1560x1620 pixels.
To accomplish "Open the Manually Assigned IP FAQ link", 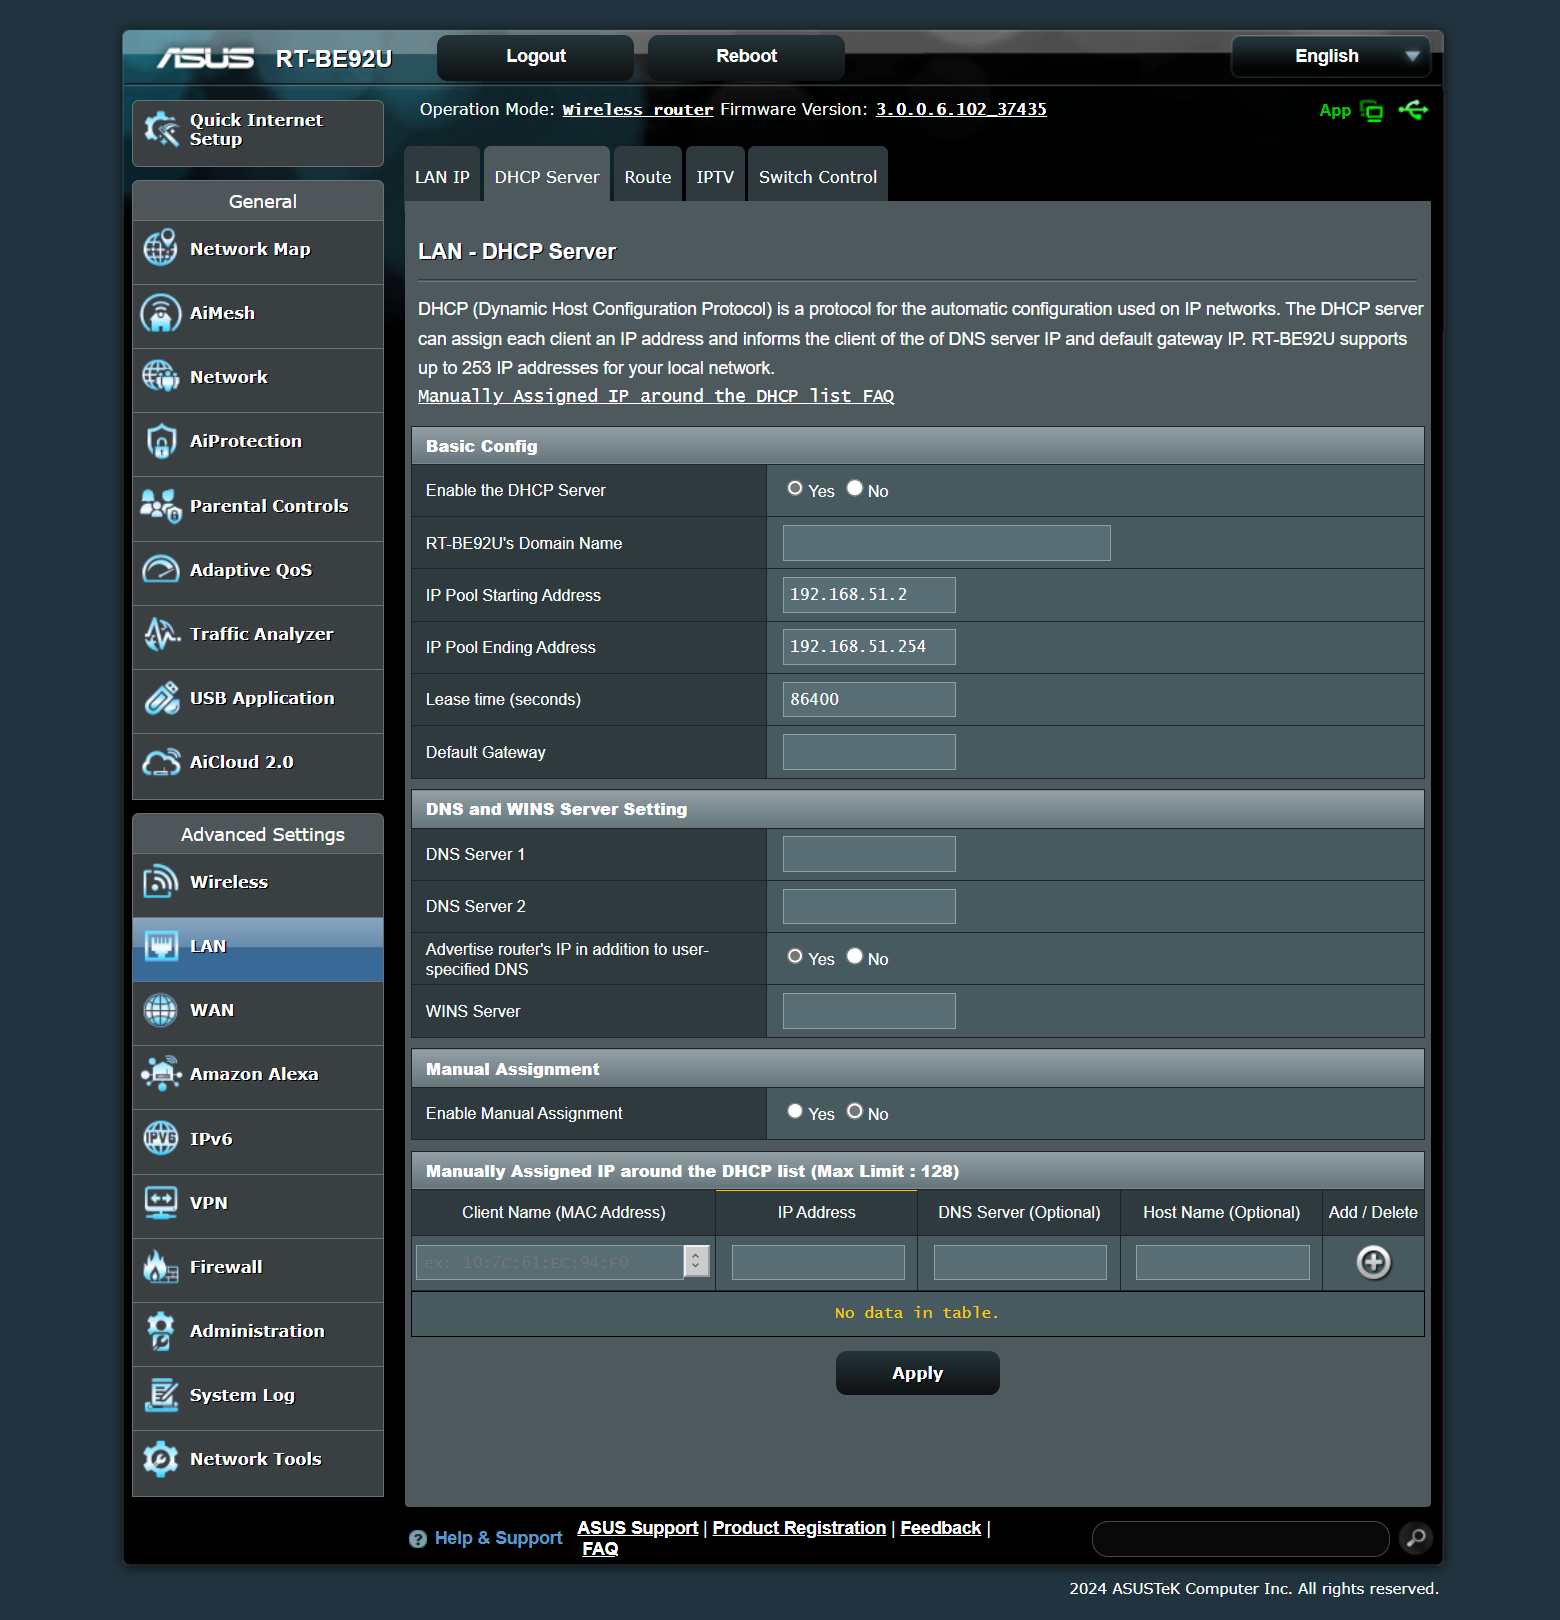I will click(x=655, y=396).
